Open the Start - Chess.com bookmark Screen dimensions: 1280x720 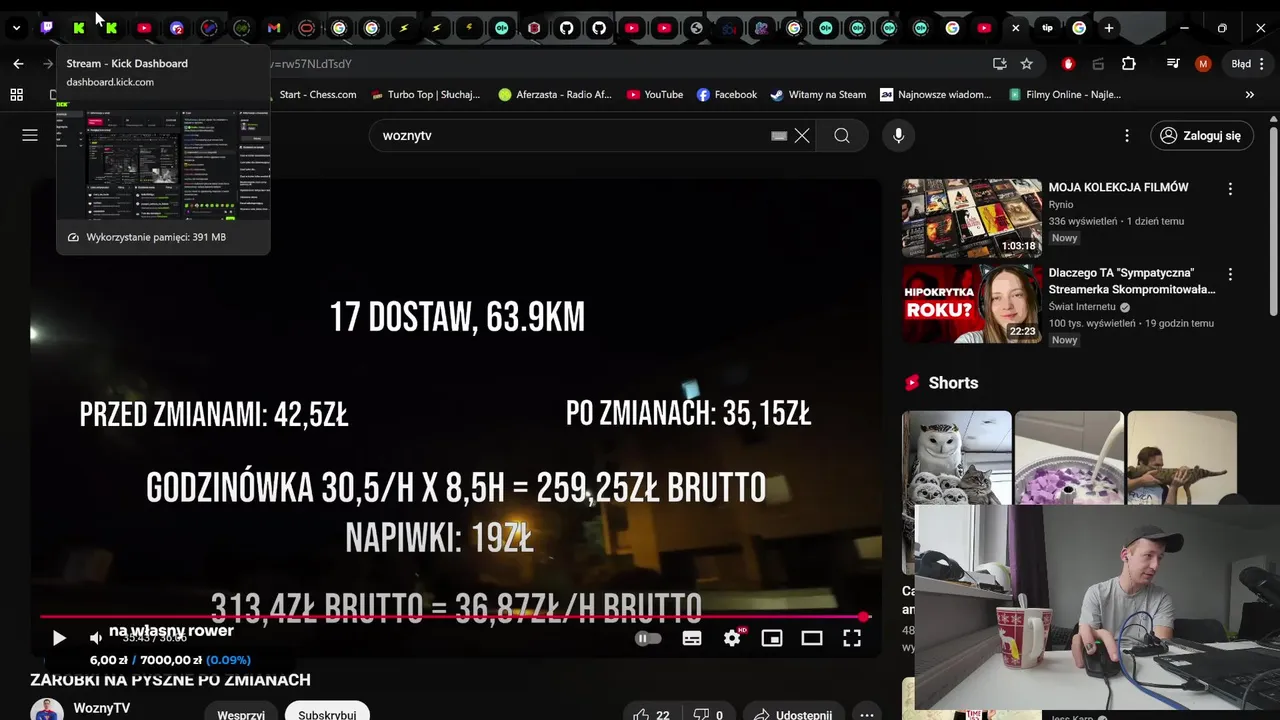pyautogui.click(x=318, y=95)
